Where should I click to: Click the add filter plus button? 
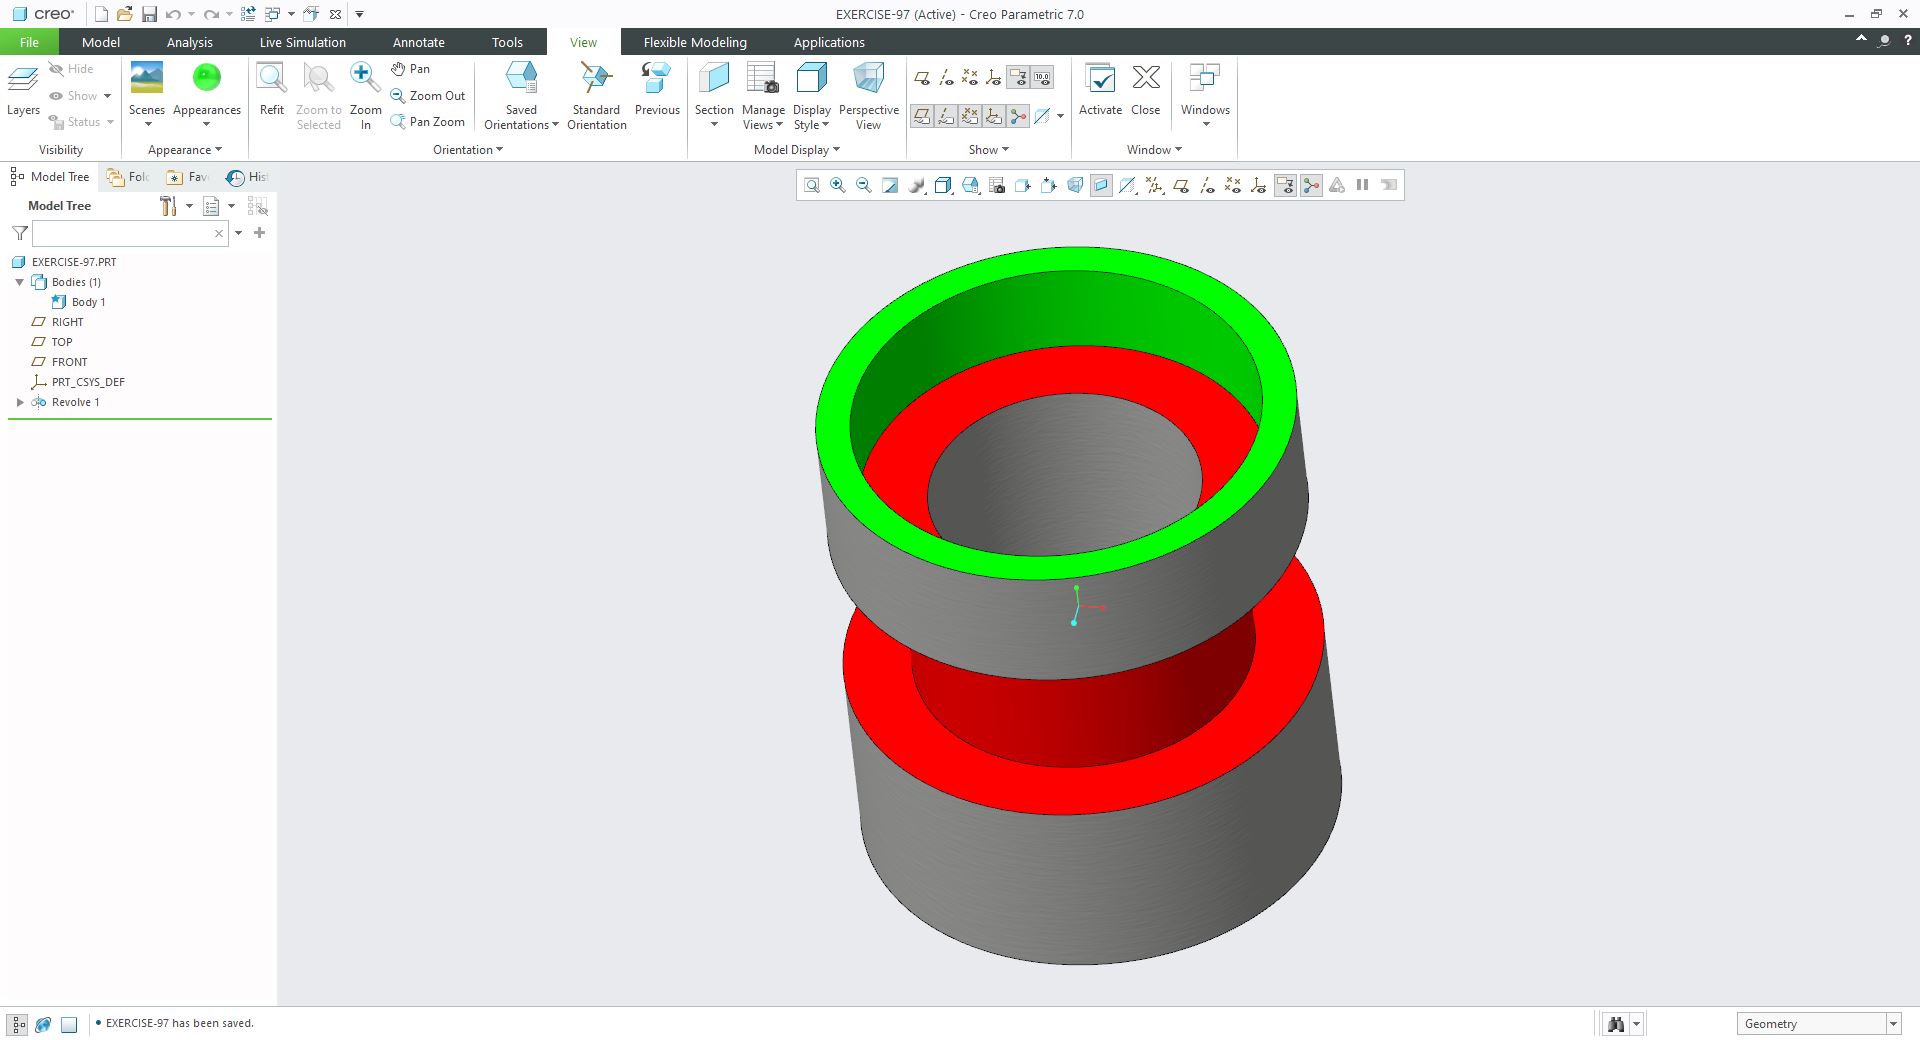click(260, 233)
